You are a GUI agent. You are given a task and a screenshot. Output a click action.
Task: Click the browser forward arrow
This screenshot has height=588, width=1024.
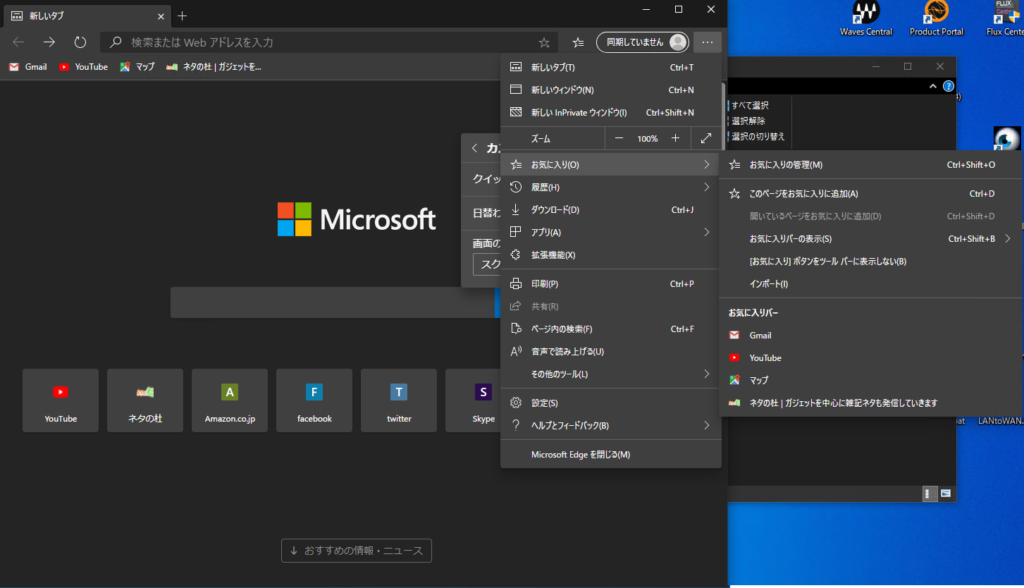(49, 42)
